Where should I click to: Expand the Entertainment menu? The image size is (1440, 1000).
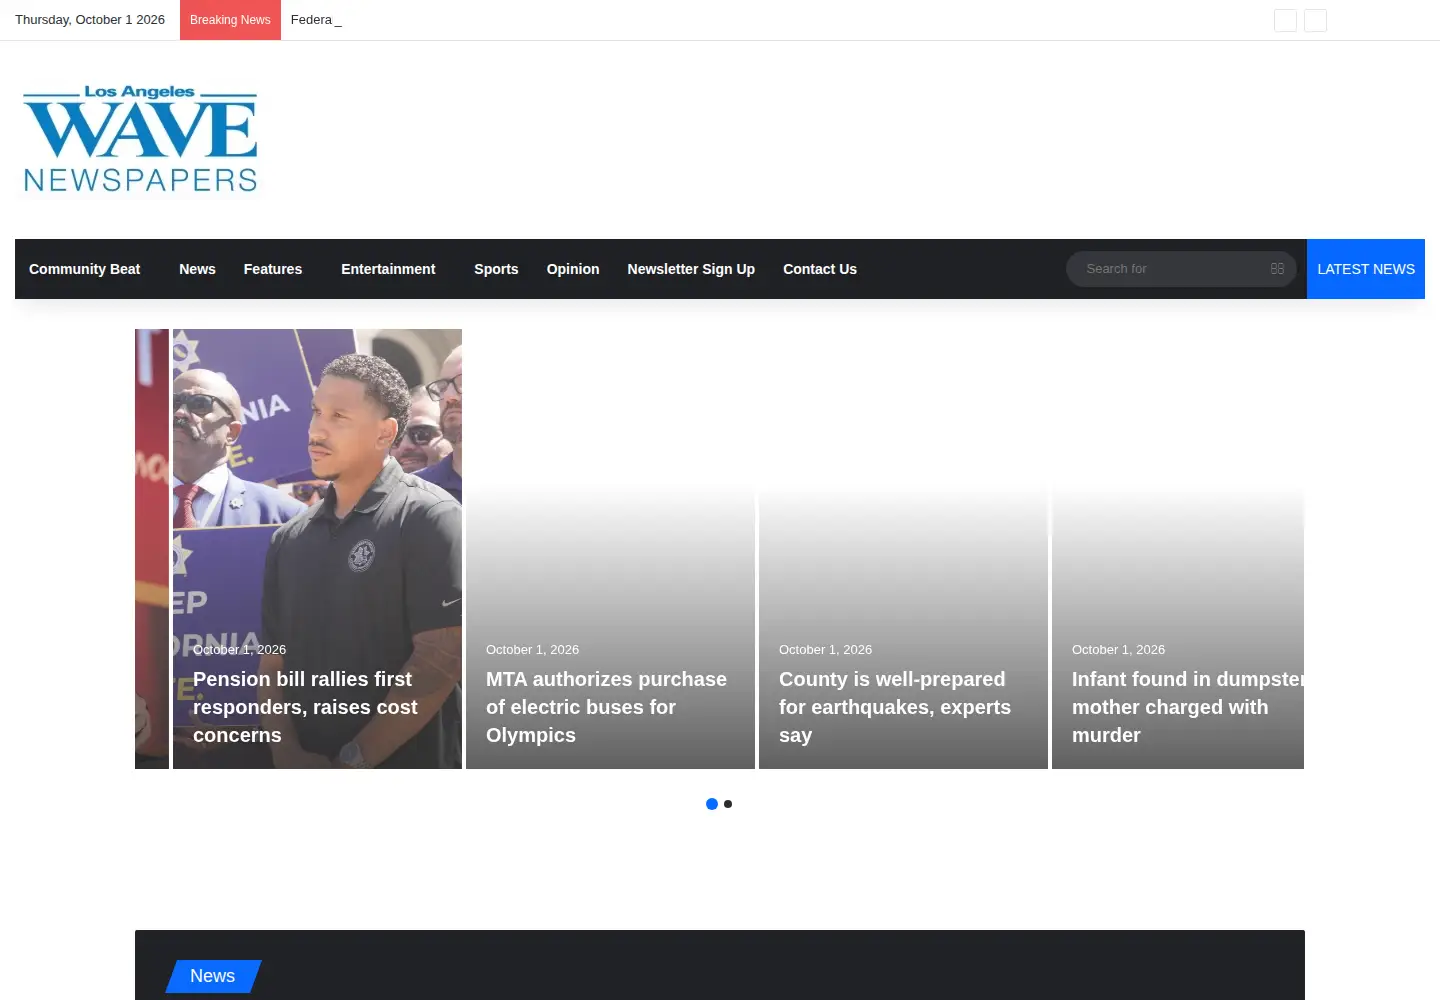click(x=388, y=269)
